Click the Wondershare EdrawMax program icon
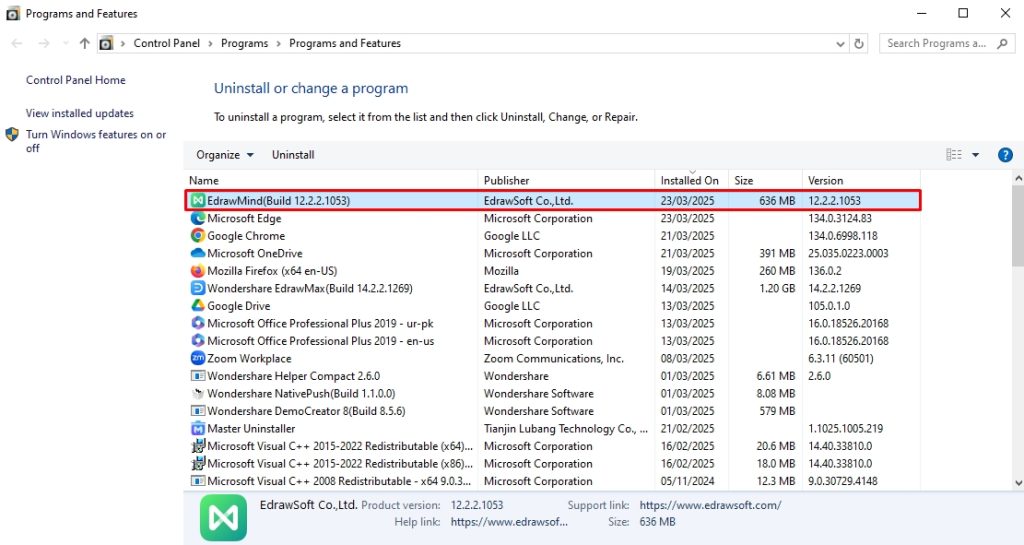The height and width of the screenshot is (545, 1024). [197, 288]
